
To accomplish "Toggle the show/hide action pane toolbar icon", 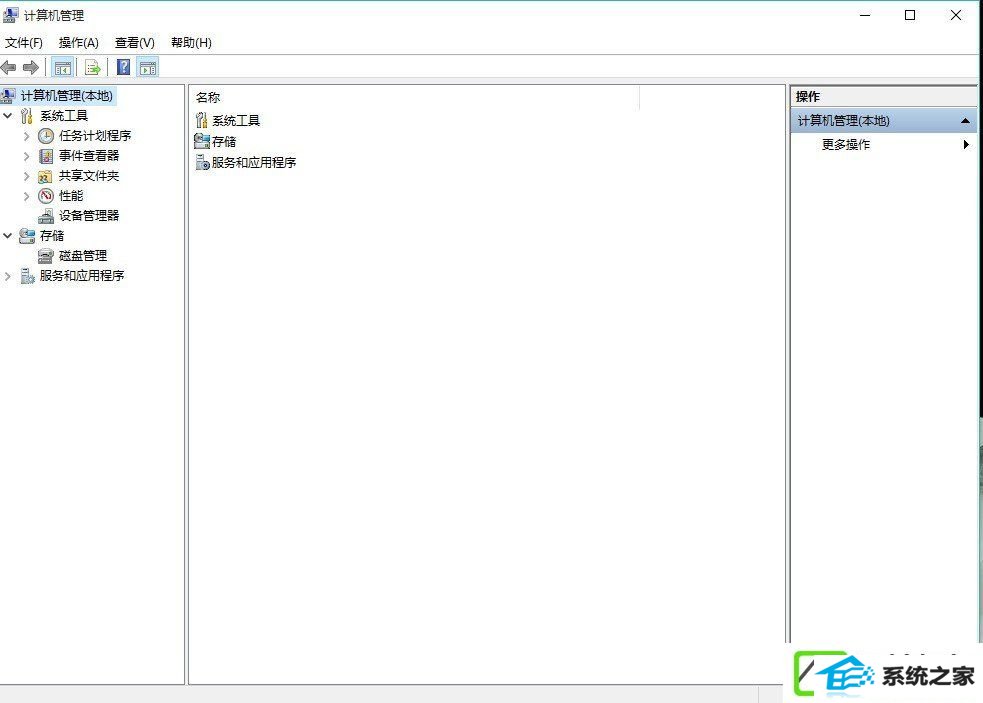I will [148, 68].
